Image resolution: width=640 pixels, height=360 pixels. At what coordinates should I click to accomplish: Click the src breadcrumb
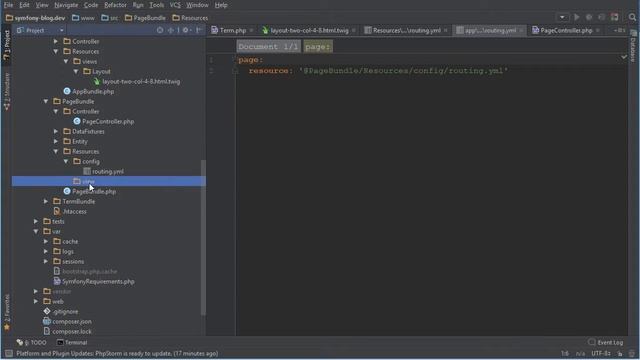click(110, 18)
